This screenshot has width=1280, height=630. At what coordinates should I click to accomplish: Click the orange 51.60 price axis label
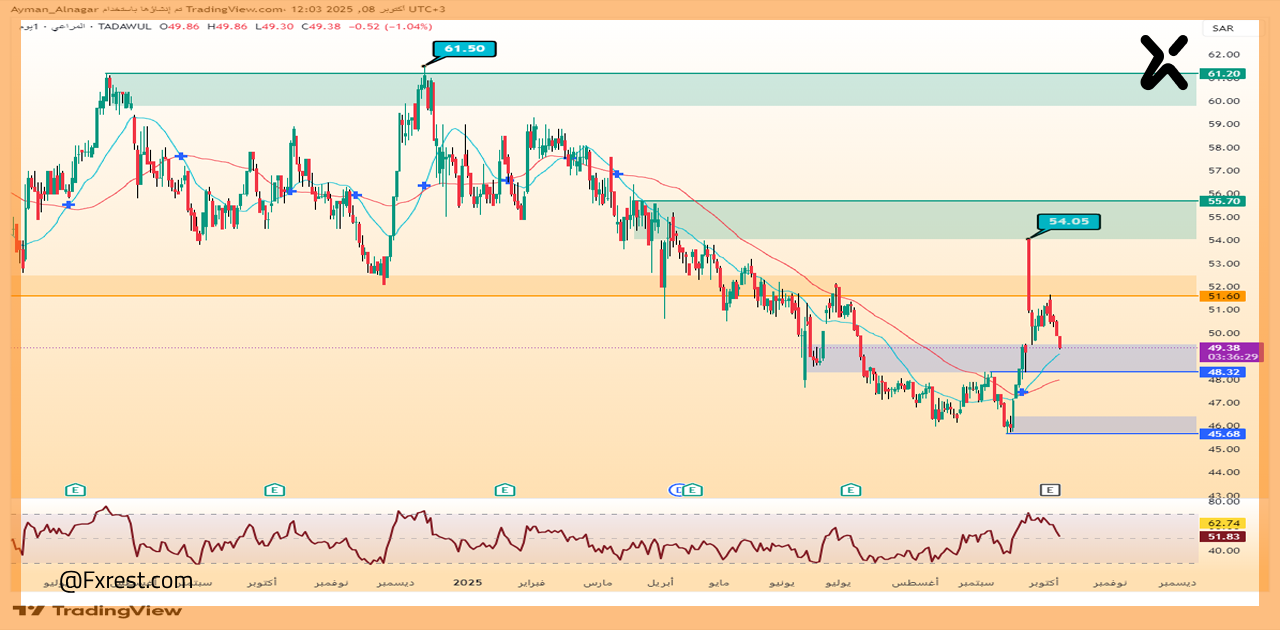tap(1224, 296)
